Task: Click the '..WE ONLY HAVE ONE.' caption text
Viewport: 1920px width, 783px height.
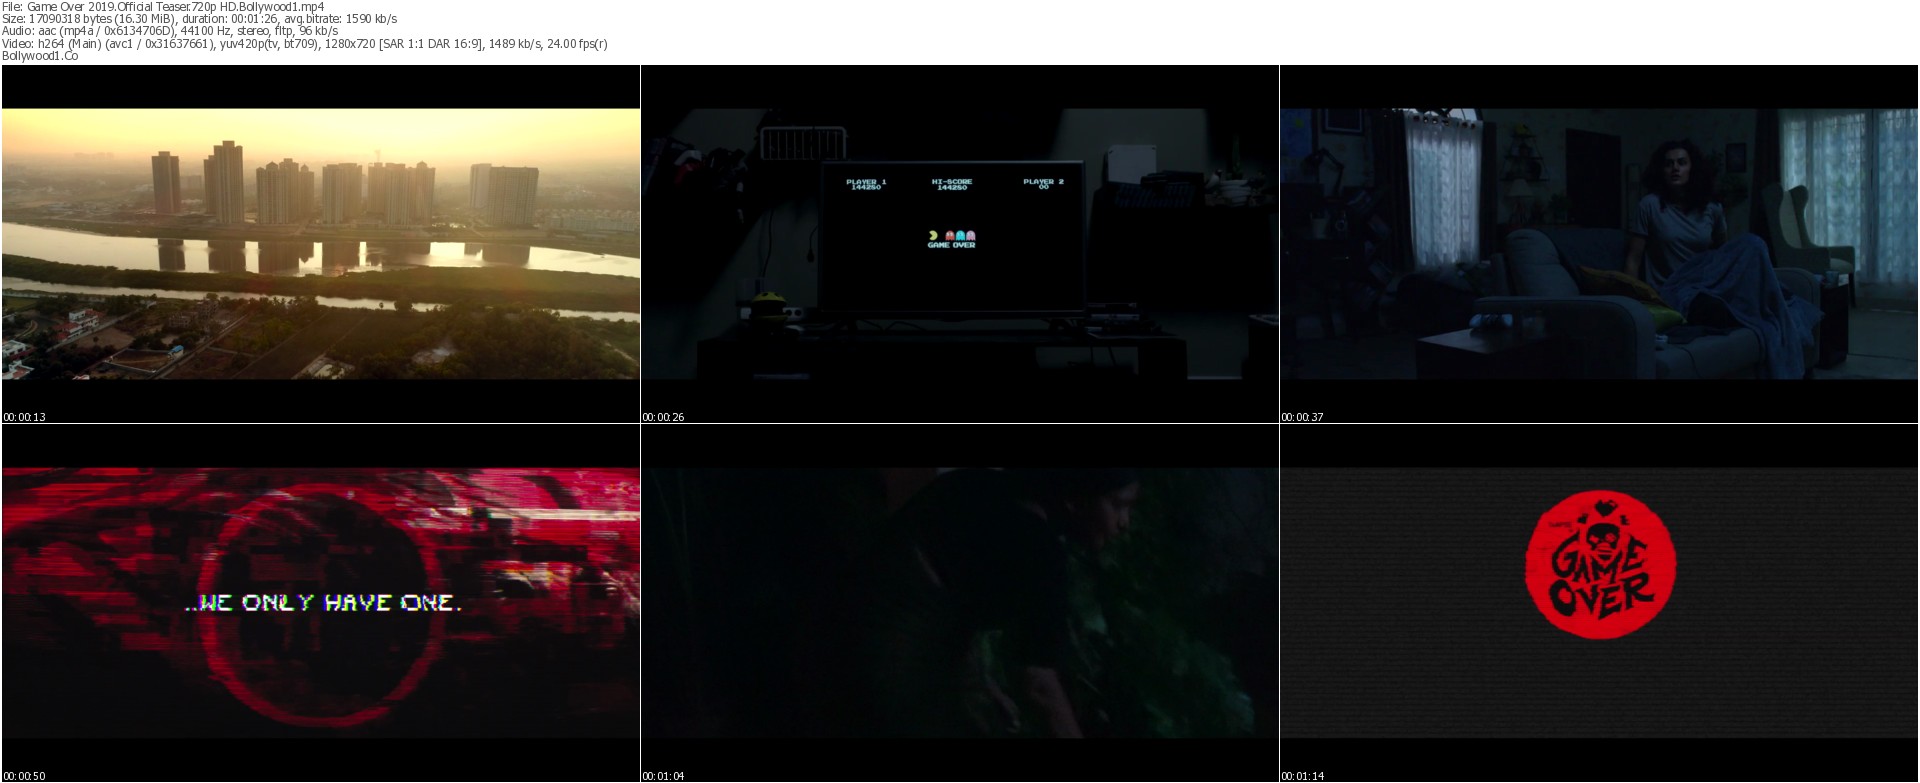Action: [324, 603]
